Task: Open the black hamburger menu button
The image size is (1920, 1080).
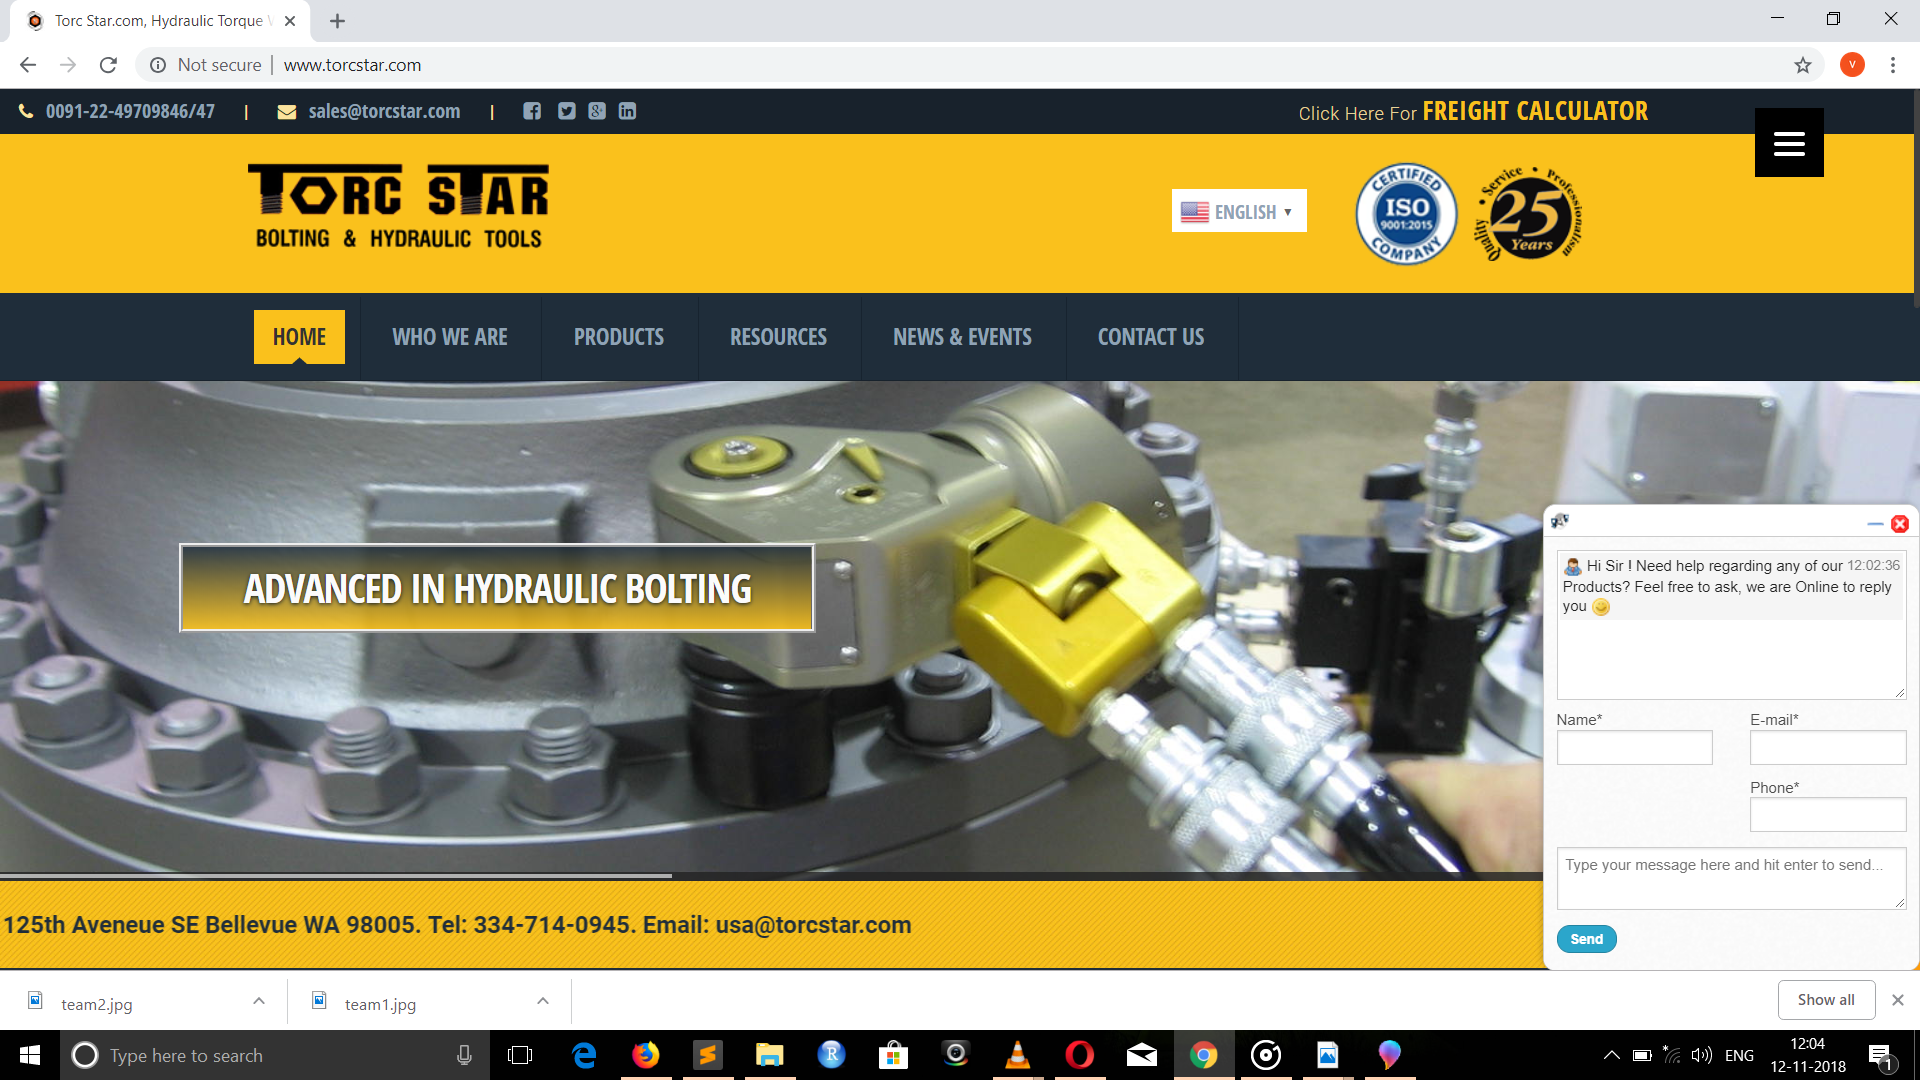Action: coord(1788,143)
